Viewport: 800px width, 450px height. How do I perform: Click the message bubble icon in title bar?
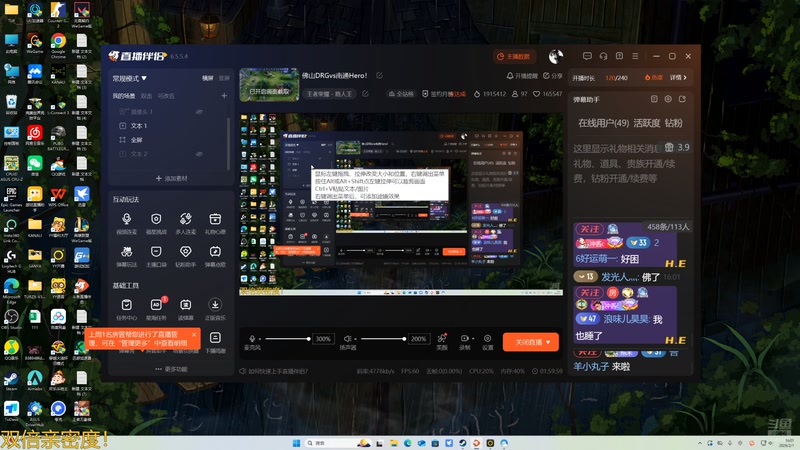[587, 56]
